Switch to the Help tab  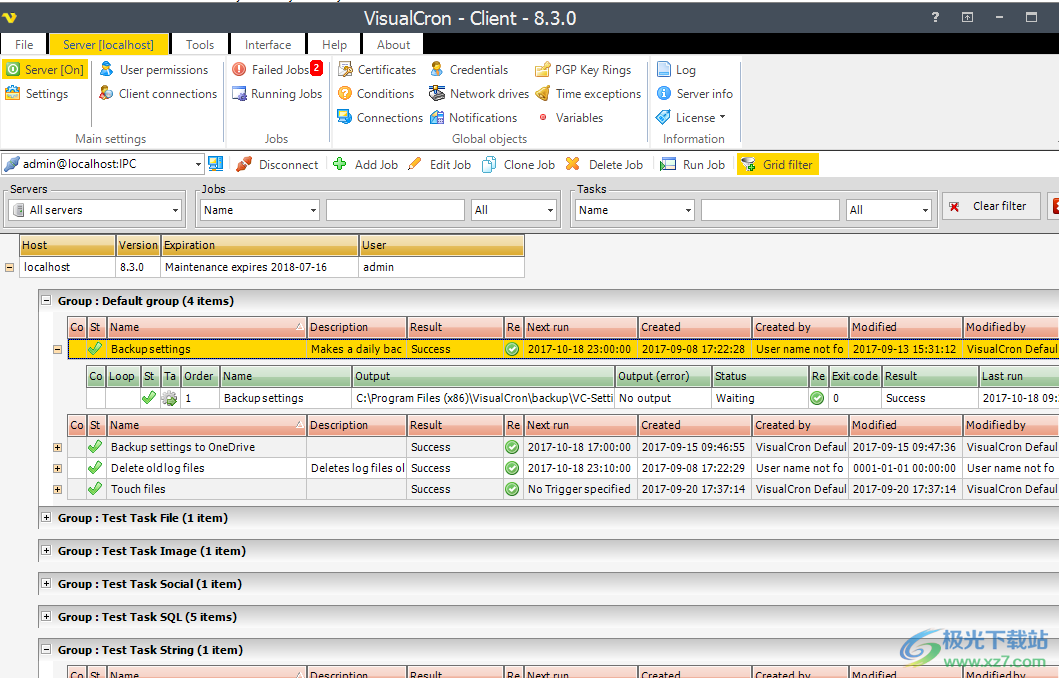[x=334, y=45]
